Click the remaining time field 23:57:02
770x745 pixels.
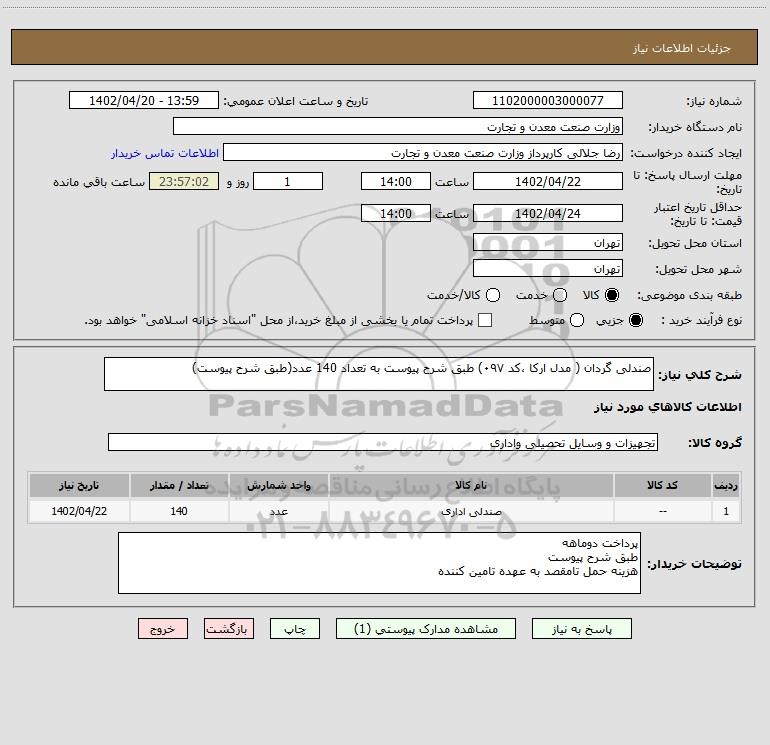pyautogui.click(x=184, y=181)
